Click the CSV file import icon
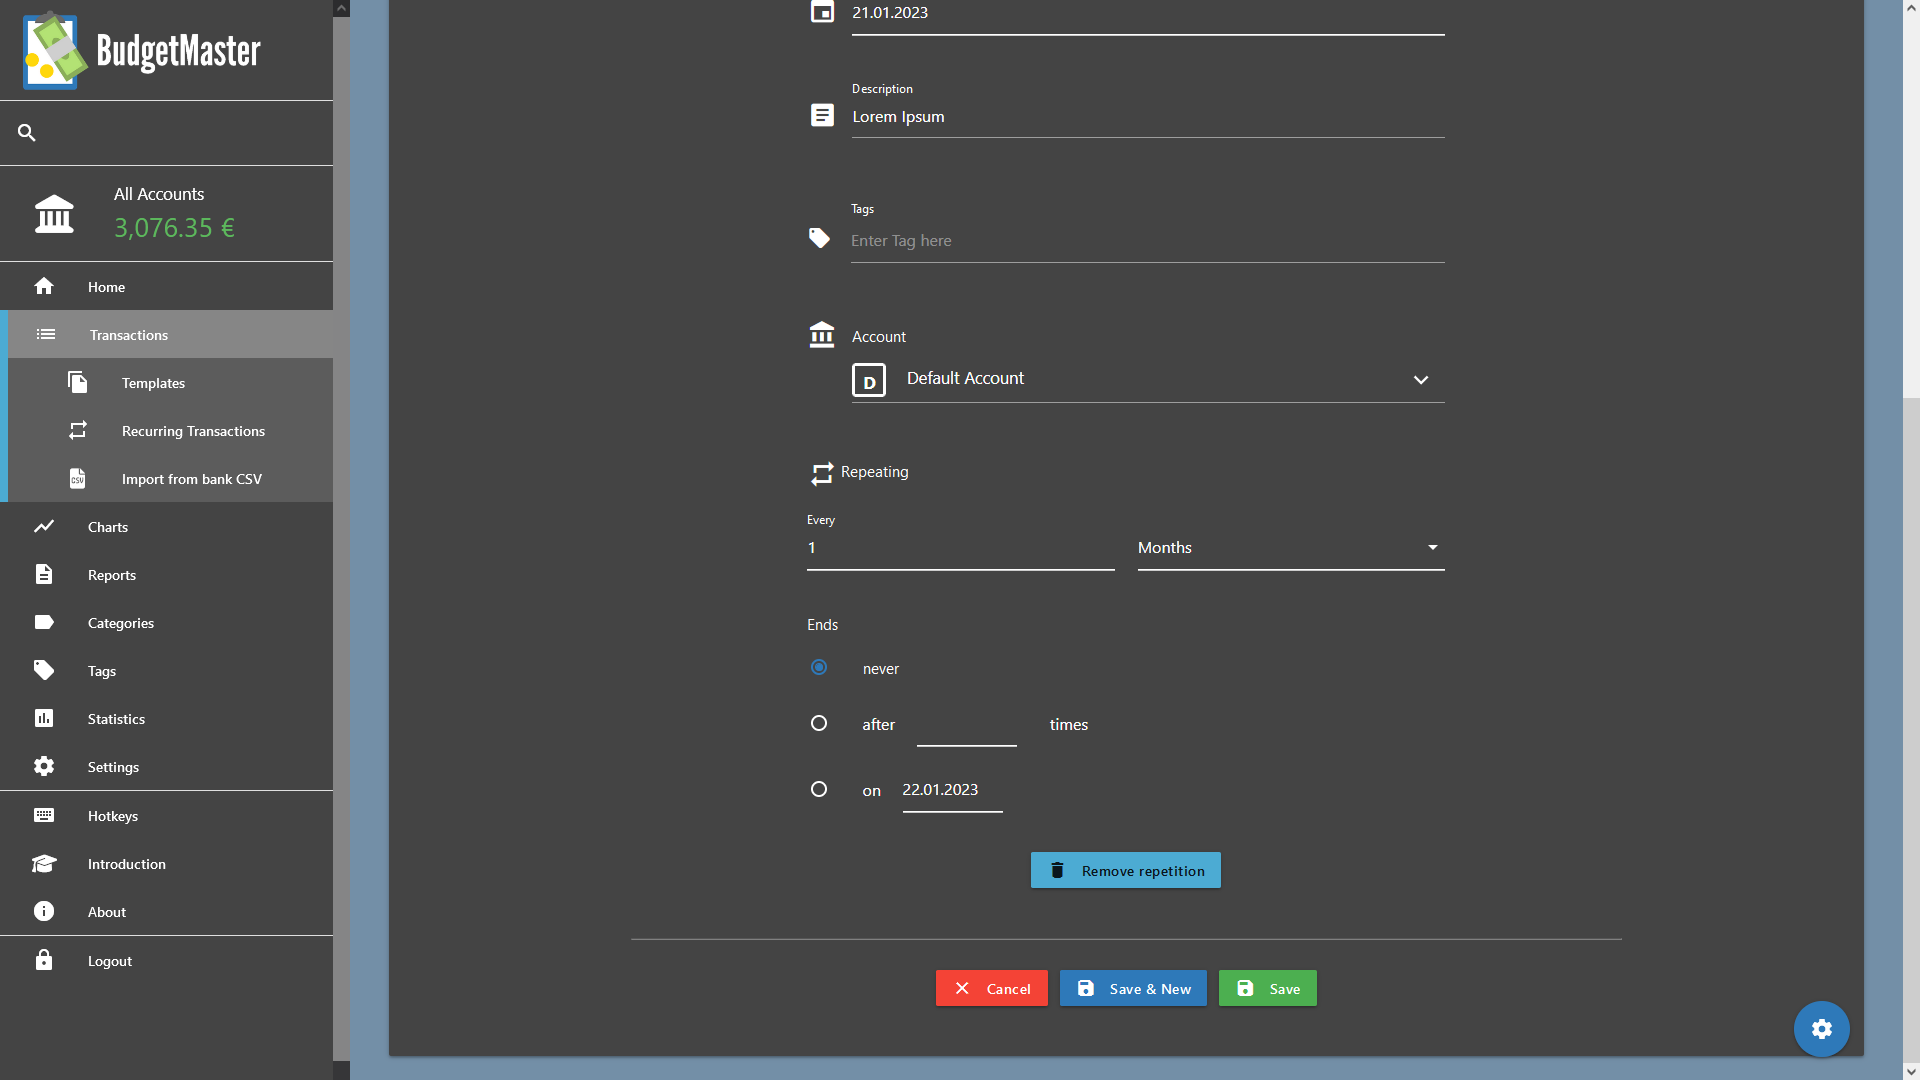 [78, 478]
